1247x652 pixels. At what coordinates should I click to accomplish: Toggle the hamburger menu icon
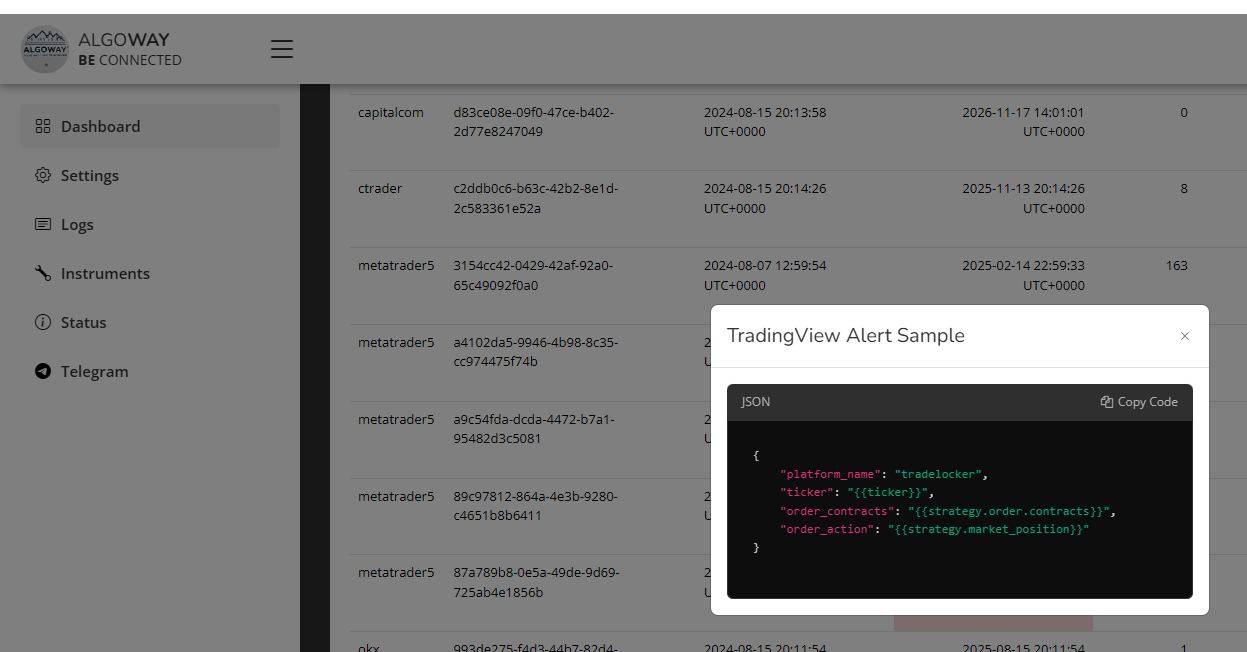click(x=282, y=49)
